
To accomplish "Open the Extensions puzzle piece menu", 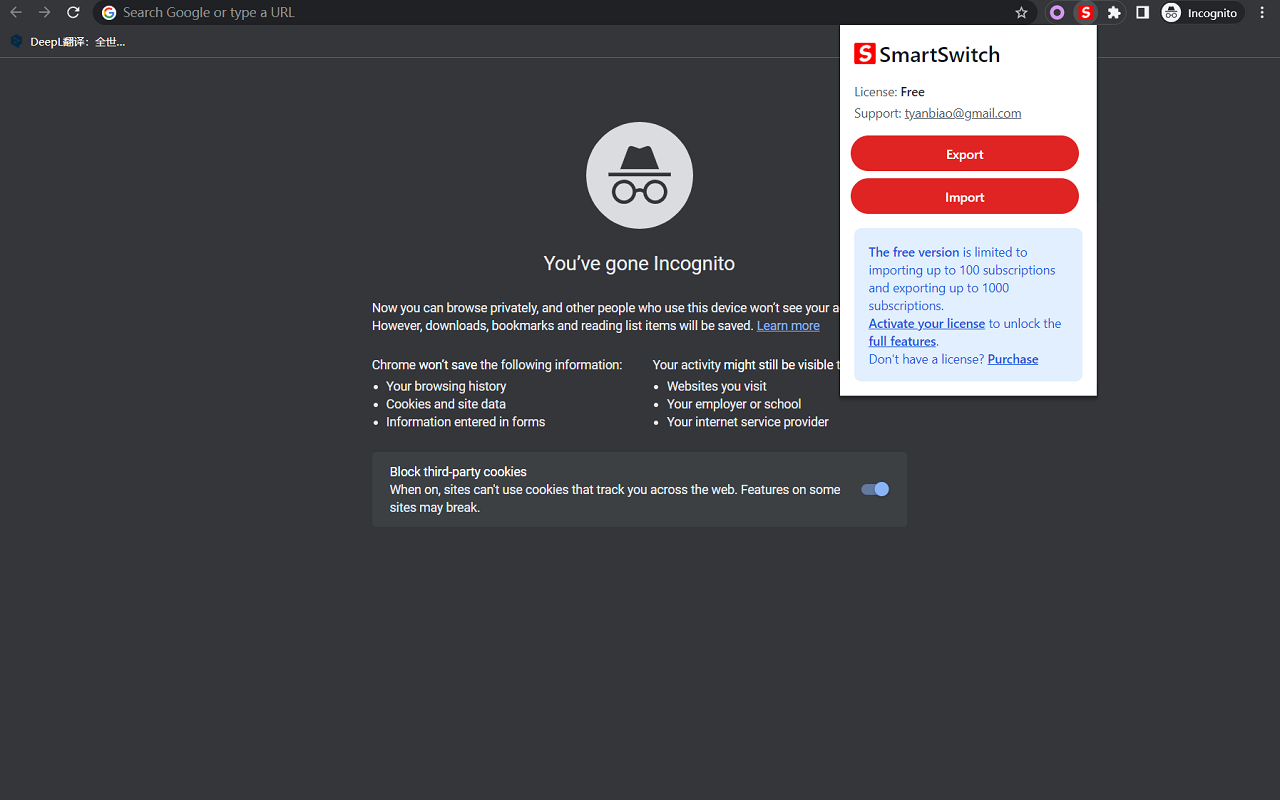I will pyautogui.click(x=1114, y=13).
